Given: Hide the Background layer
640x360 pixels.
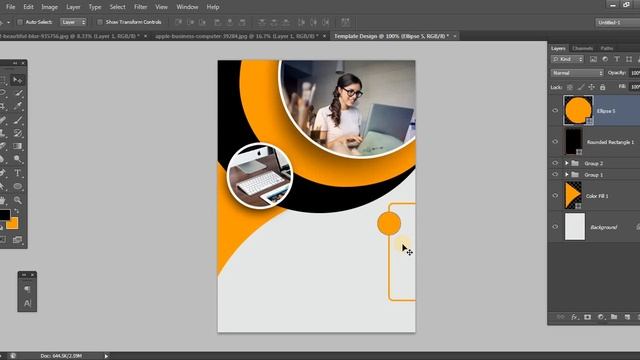Looking at the screenshot, I should pyautogui.click(x=555, y=227).
